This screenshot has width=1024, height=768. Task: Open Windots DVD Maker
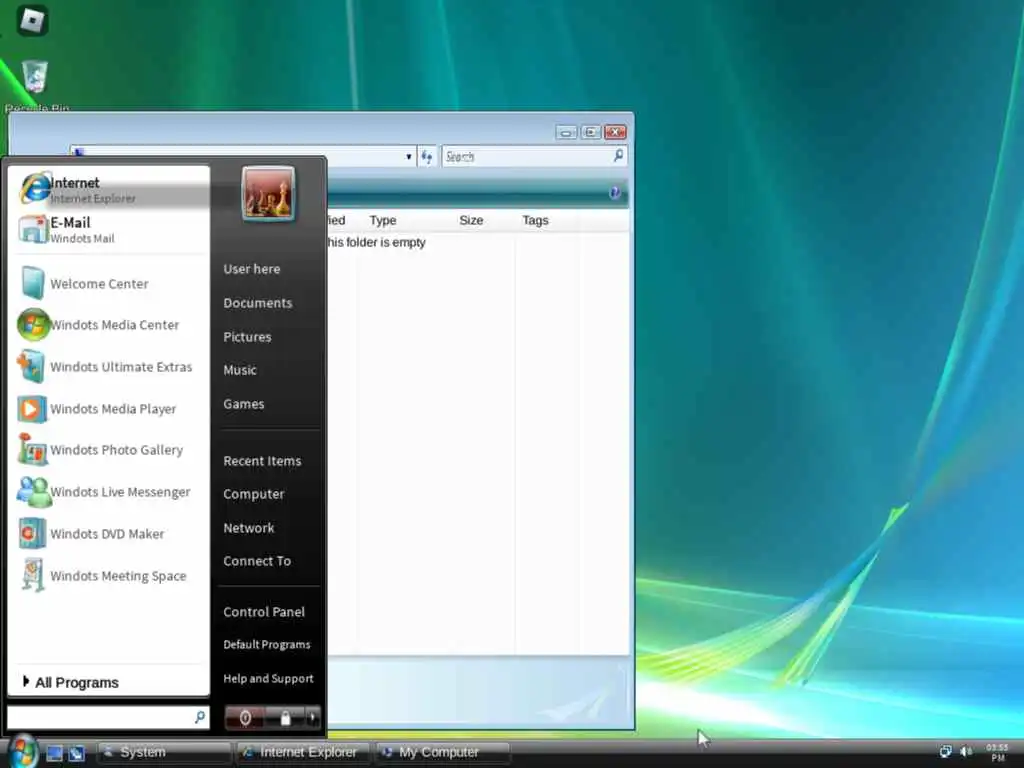pyautogui.click(x=110, y=534)
